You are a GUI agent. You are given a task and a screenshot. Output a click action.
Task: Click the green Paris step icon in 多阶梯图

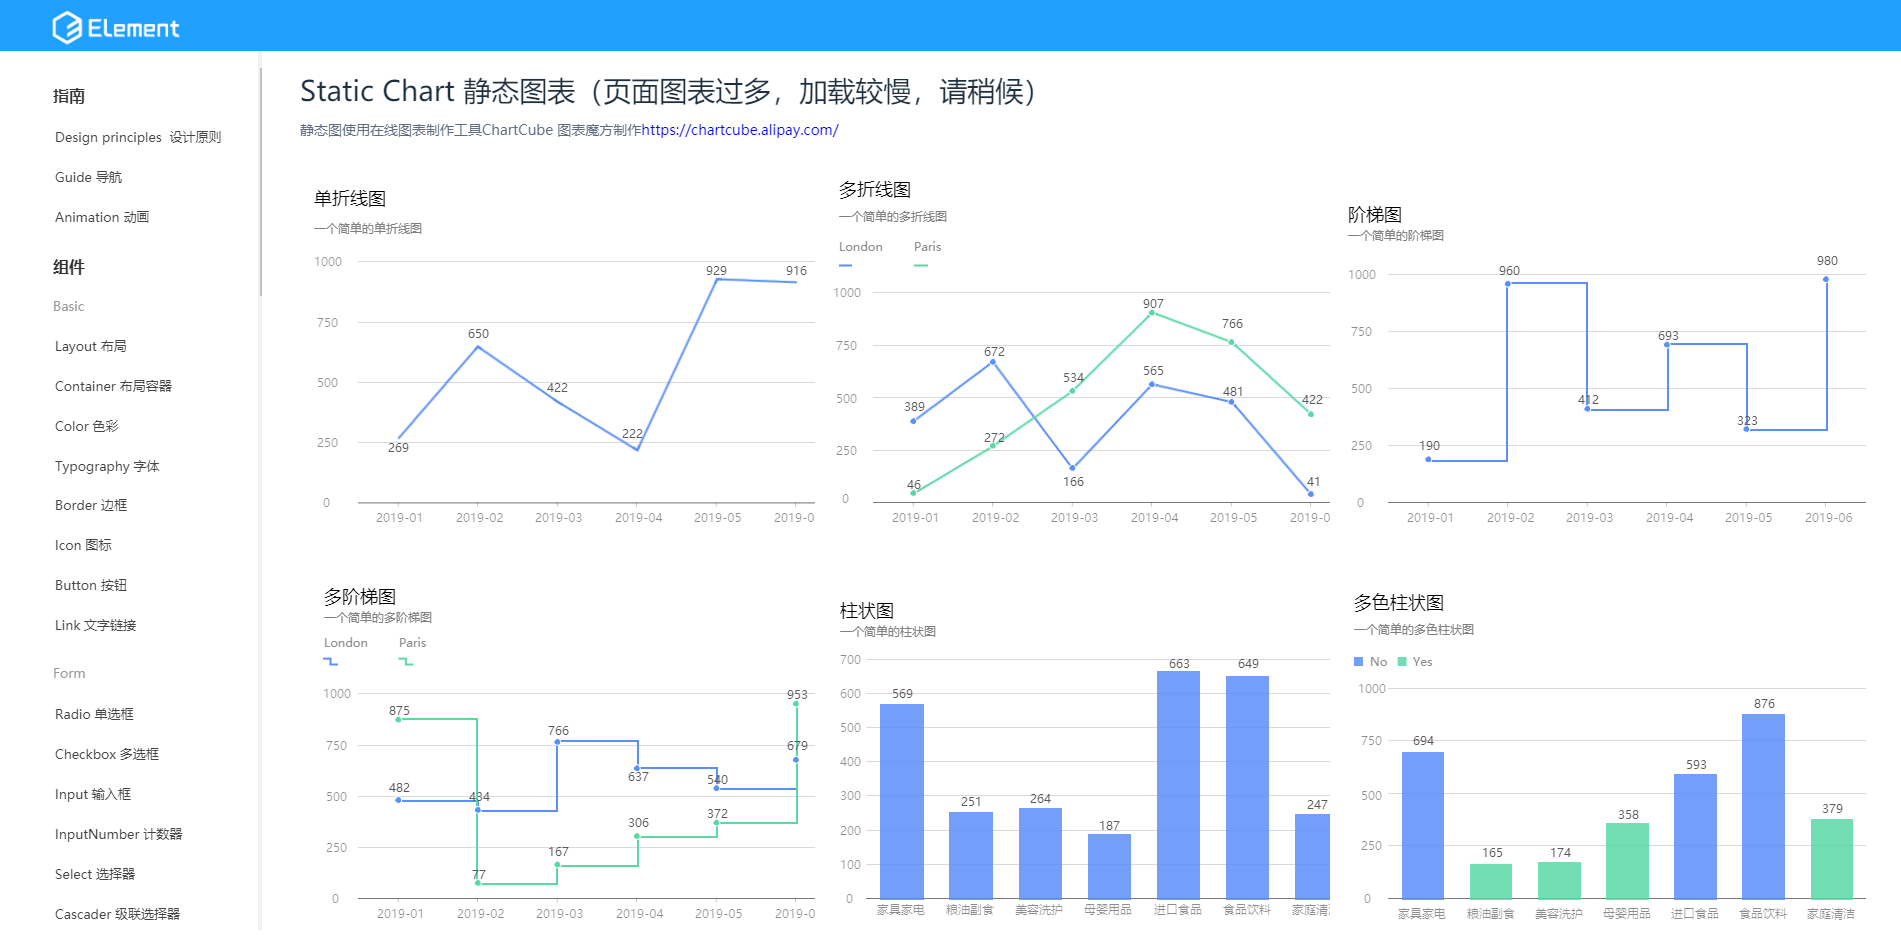[405, 661]
